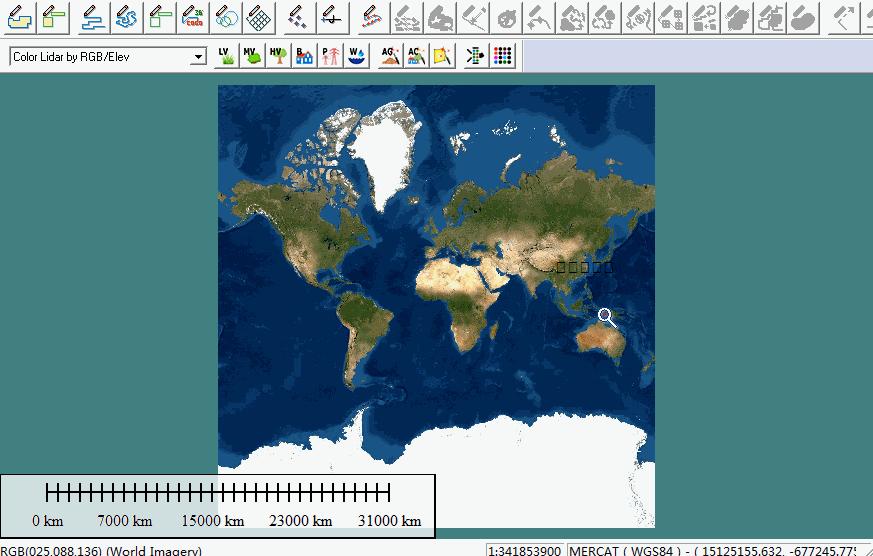The width and height of the screenshot is (873, 556).
Task: Open the Lidar point filter tool
Action: tap(475, 56)
